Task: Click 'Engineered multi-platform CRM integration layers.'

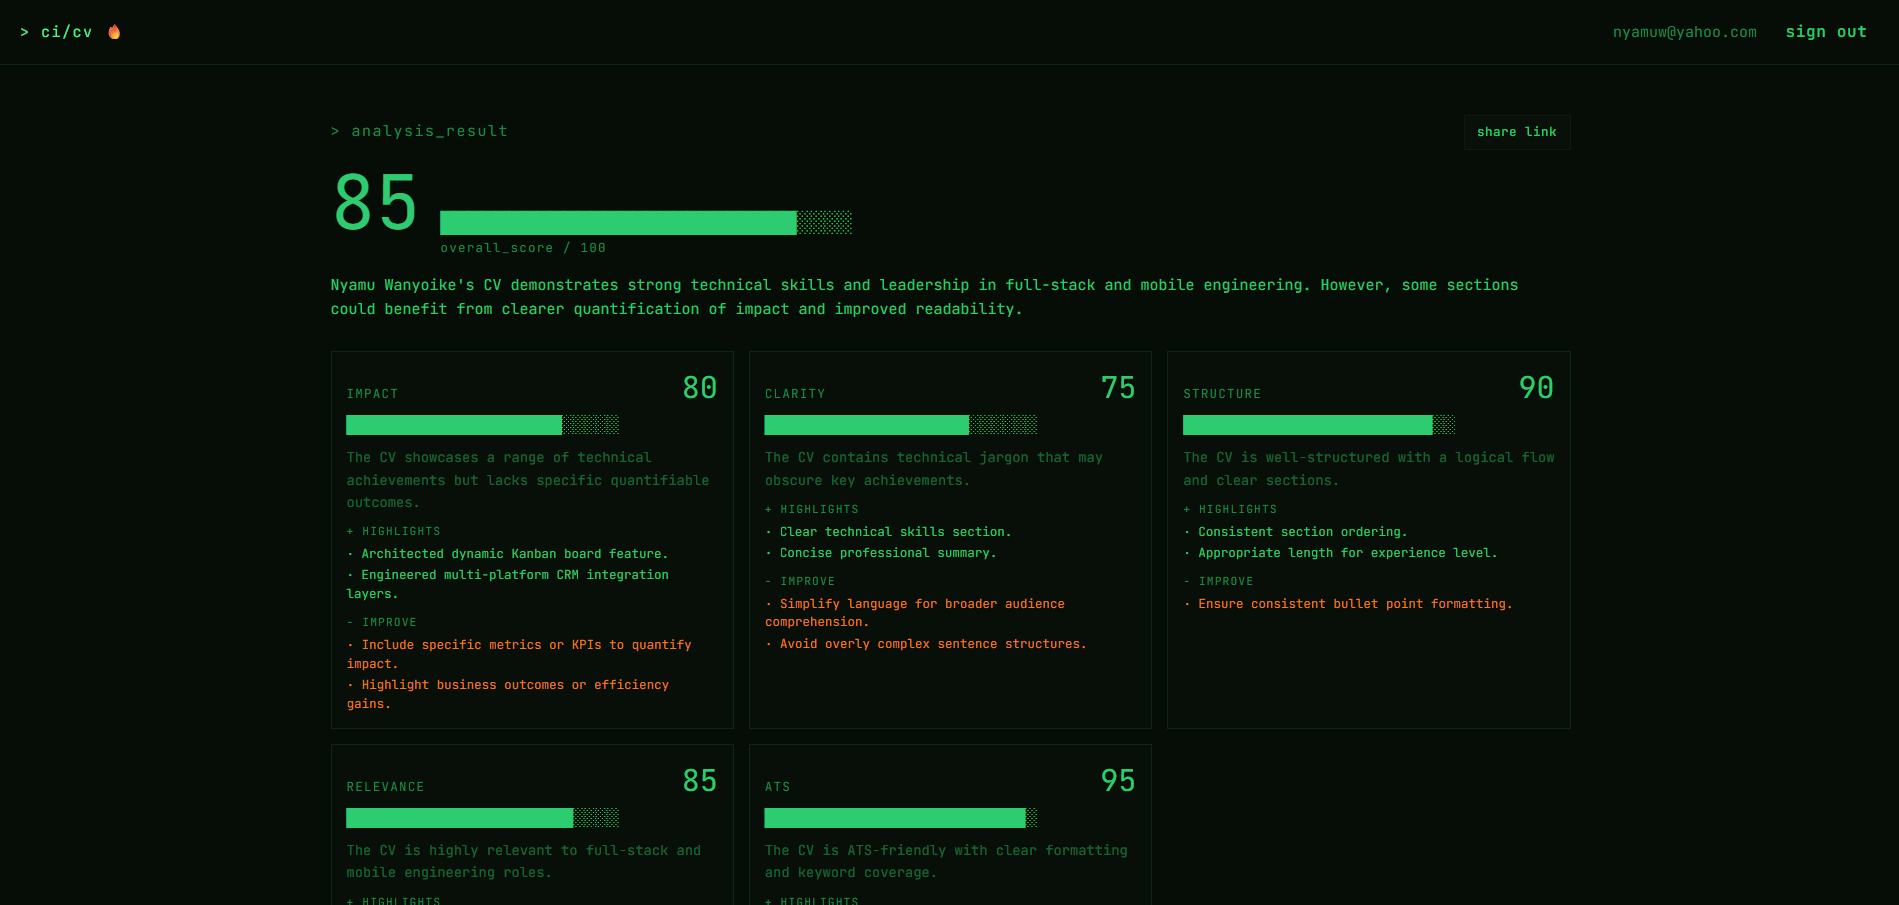Action: click(507, 584)
